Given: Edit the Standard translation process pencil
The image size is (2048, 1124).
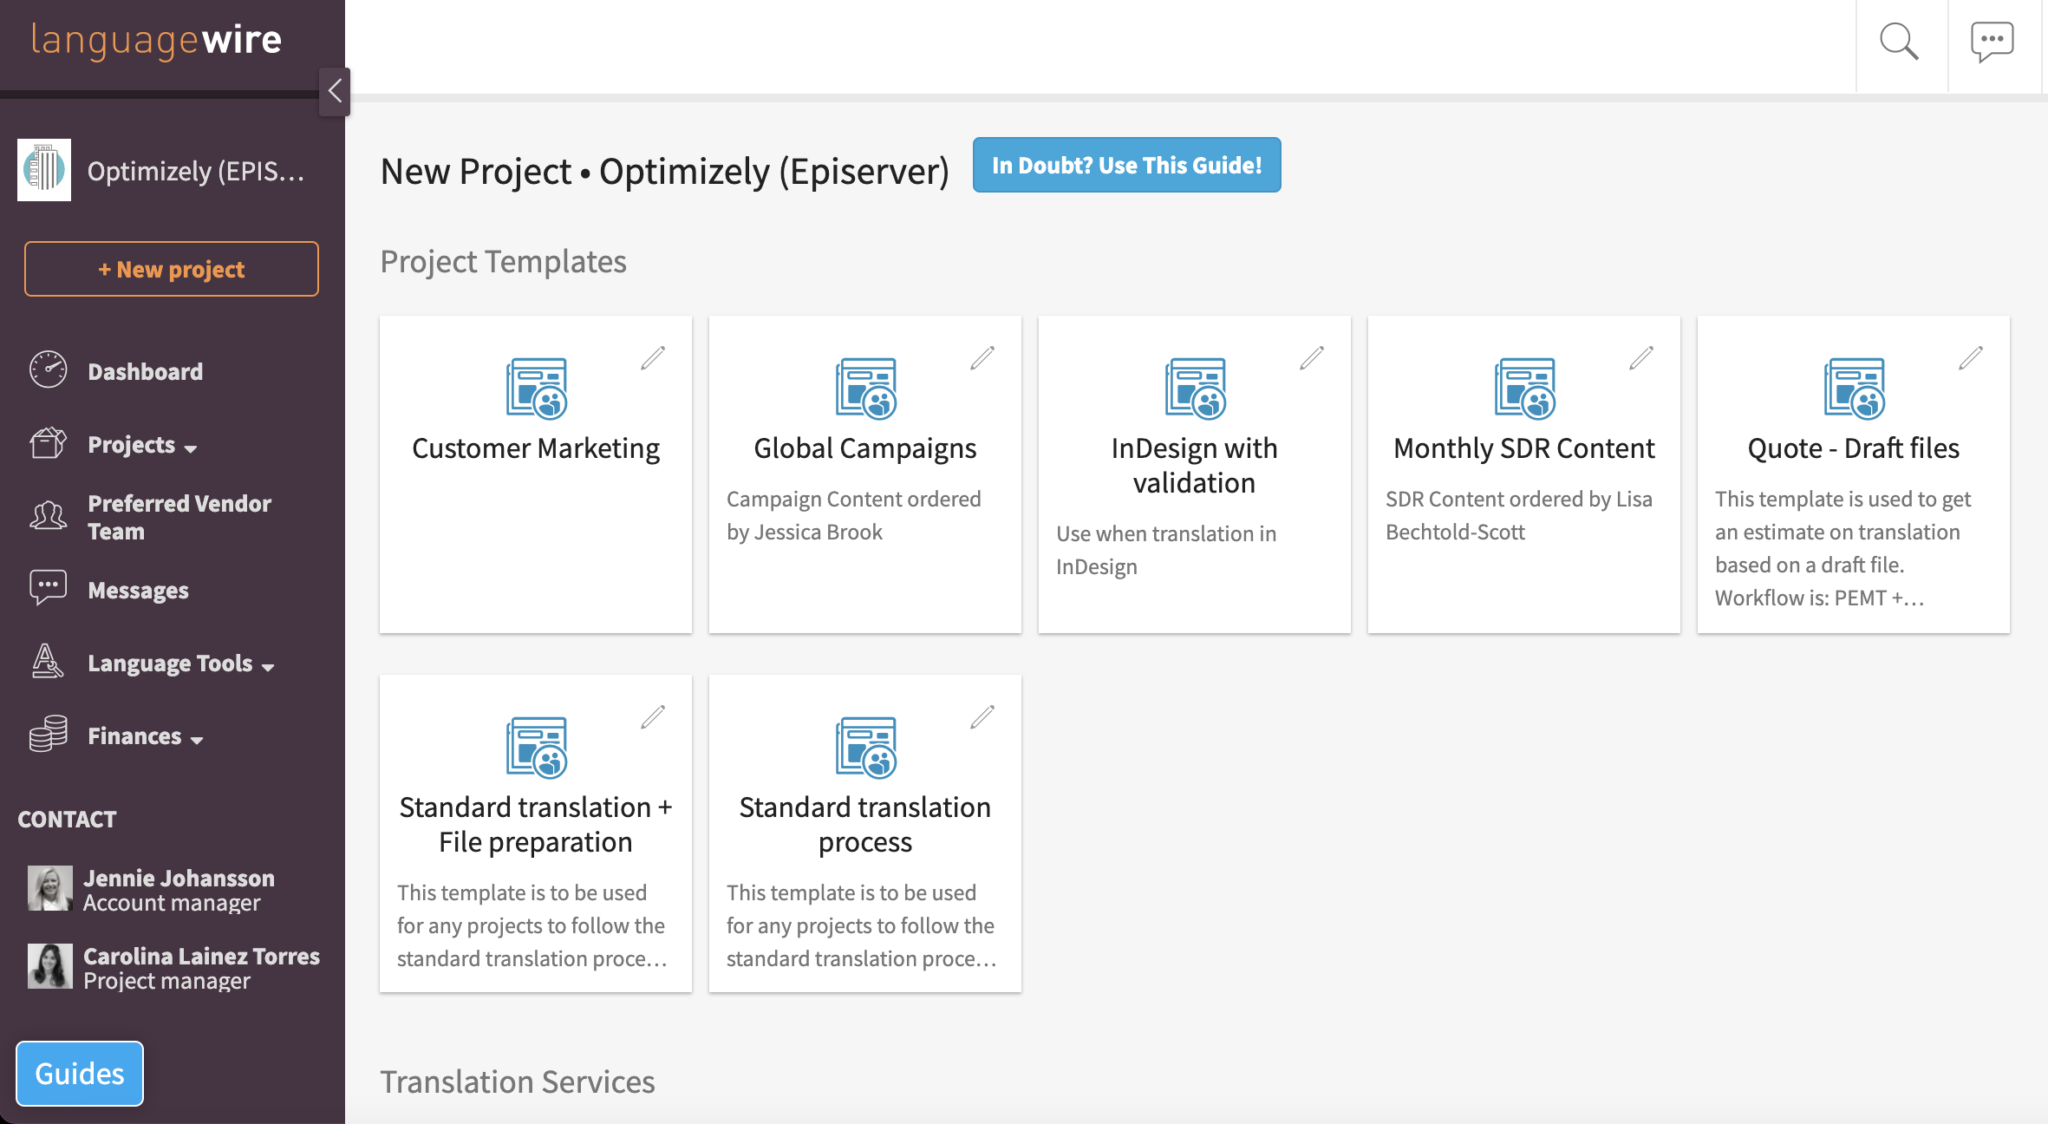Looking at the screenshot, I should 982,717.
